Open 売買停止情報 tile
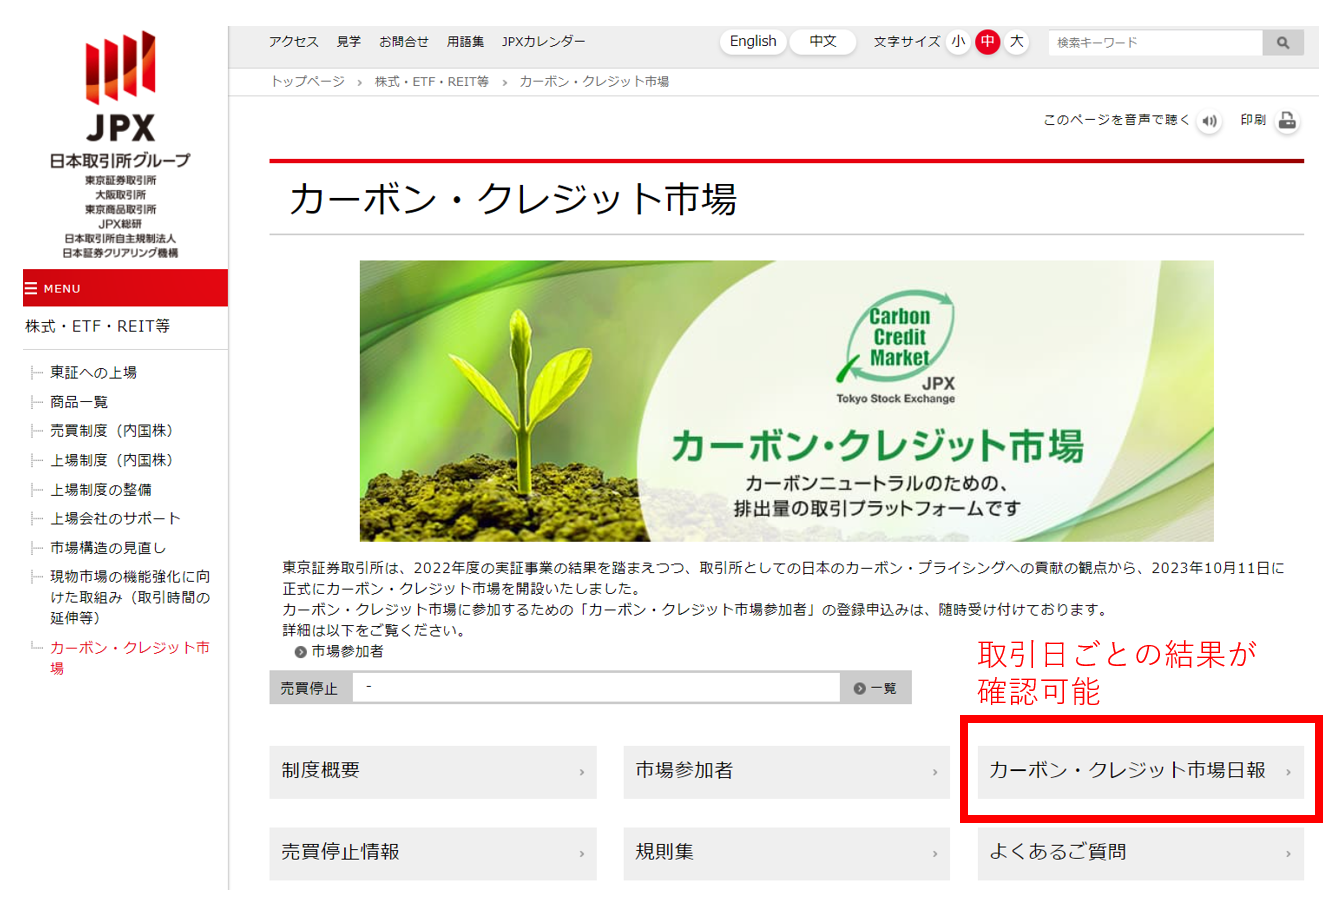 click(x=433, y=853)
